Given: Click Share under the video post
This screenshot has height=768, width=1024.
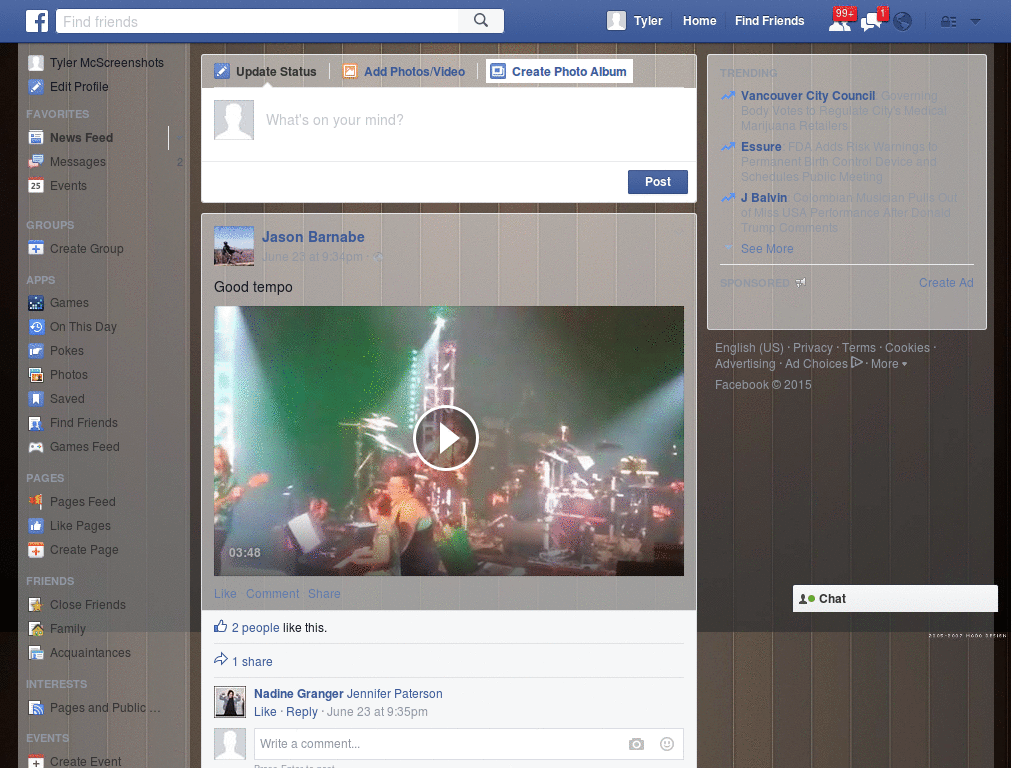Looking at the screenshot, I should [324, 594].
